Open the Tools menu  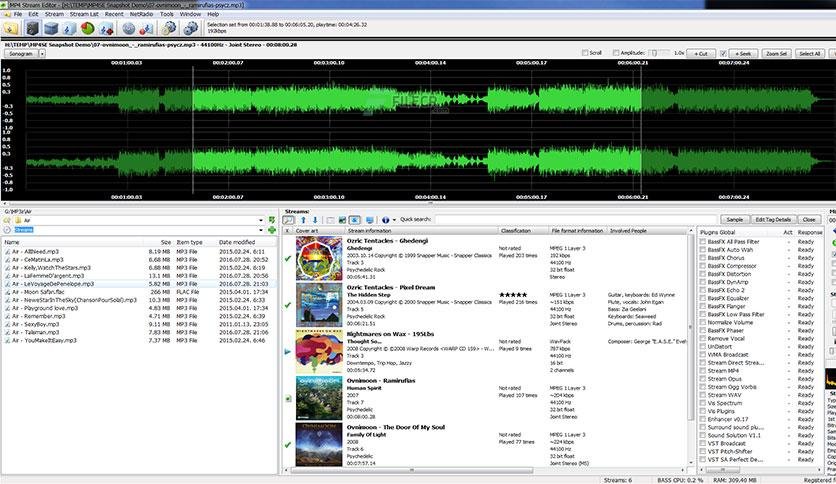[x=166, y=14]
